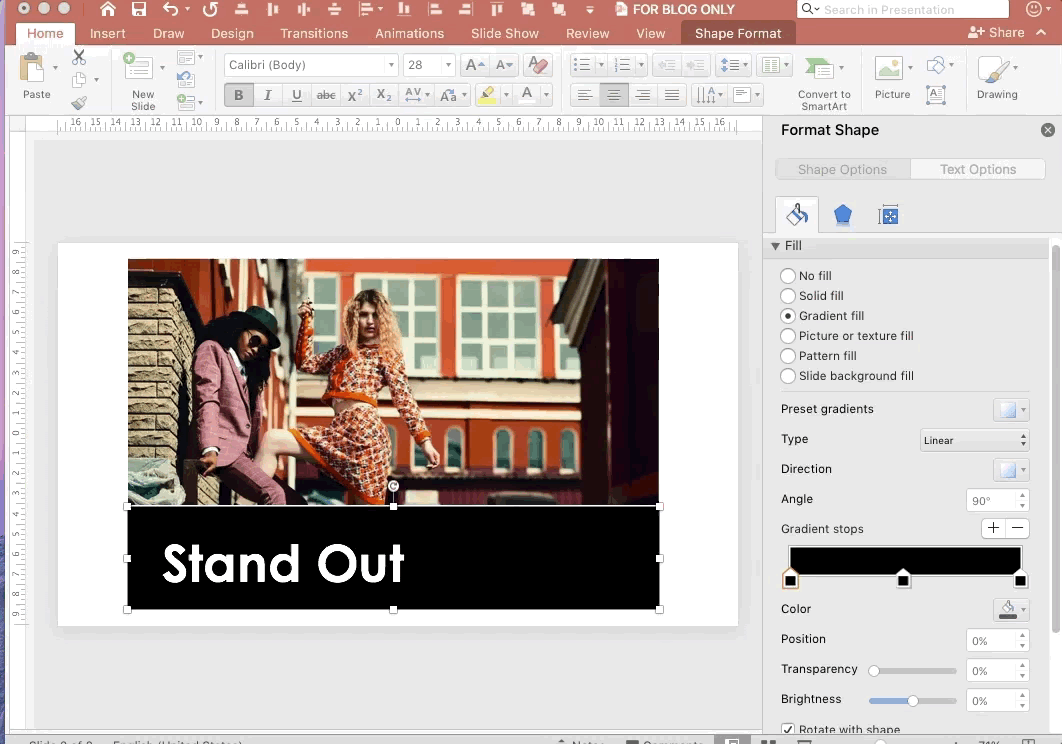Screen dimensions: 1062x744
Task: Toggle italic formatting
Action: click(x=268, y=95)
